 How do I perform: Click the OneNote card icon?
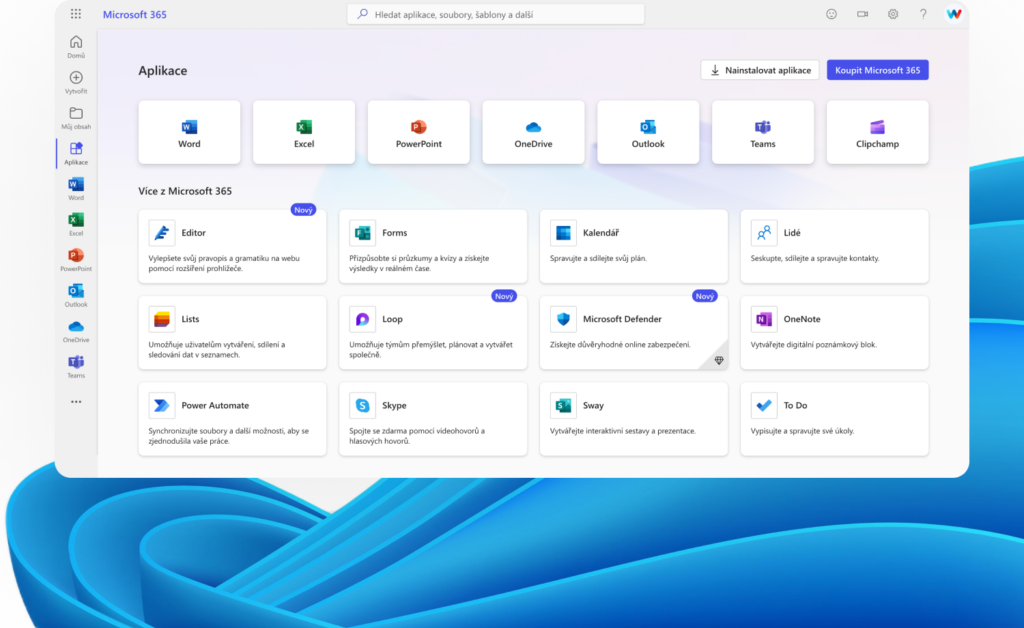[x=763, y=319]
